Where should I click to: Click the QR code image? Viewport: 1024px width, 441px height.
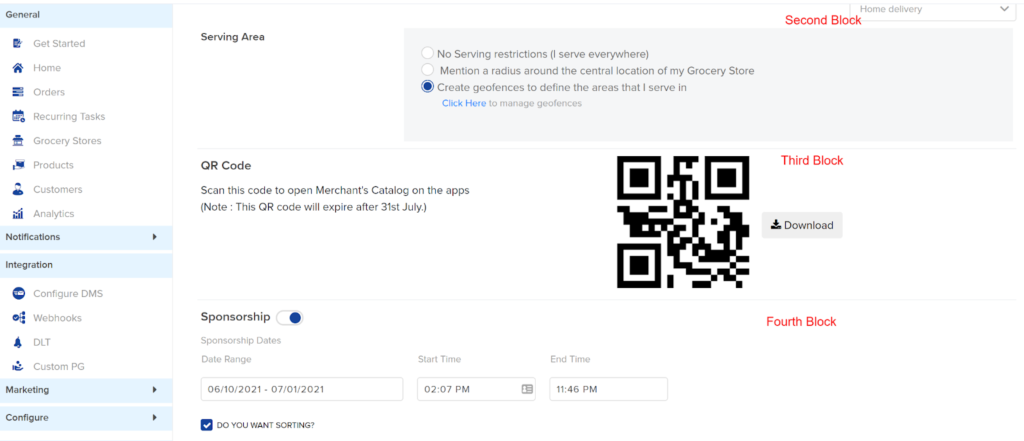coord(683,222)
